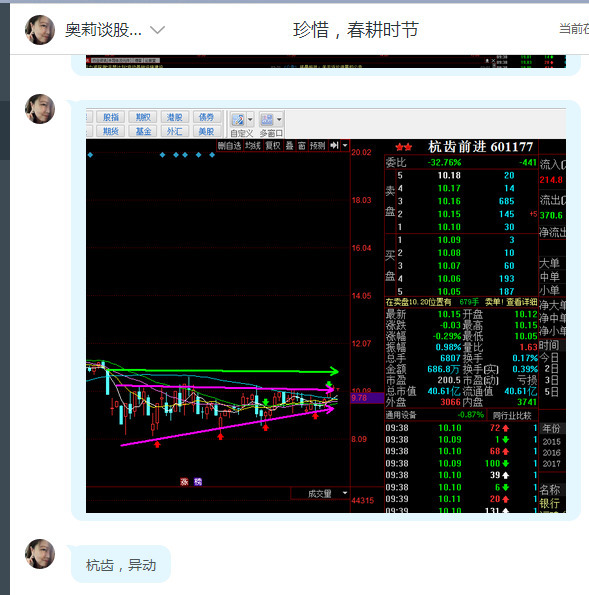
Task: Click the 同行业比较 button
Action: pos(512,416)
